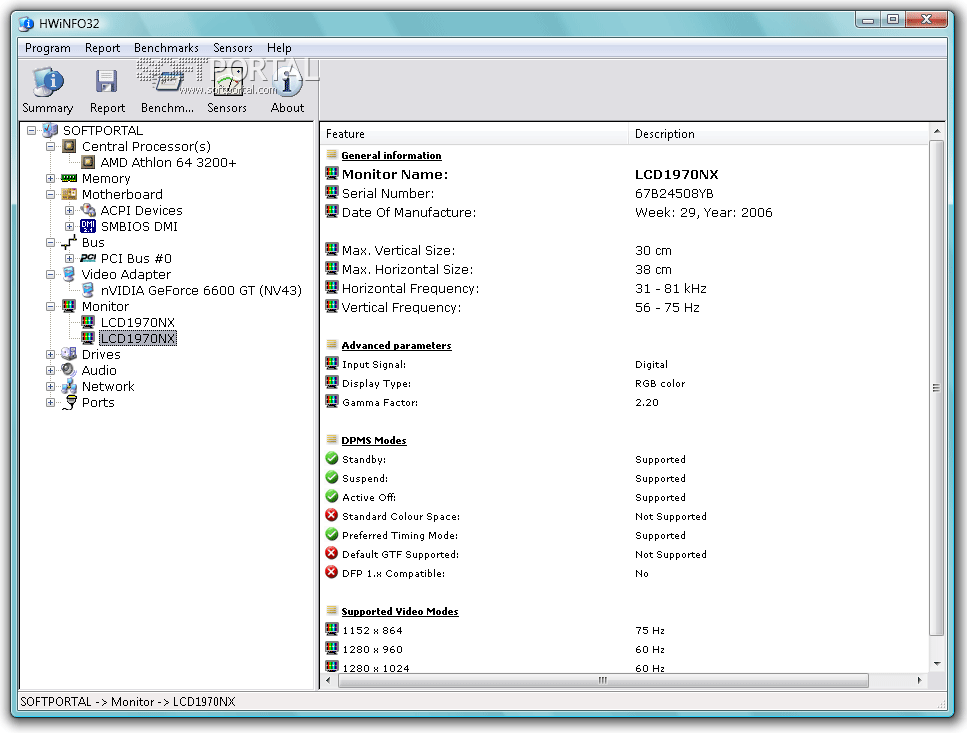The image size is (967, 733).
Task: Select the highlighted second LCD1970NX entry
Action: click(x=138, y=338)
